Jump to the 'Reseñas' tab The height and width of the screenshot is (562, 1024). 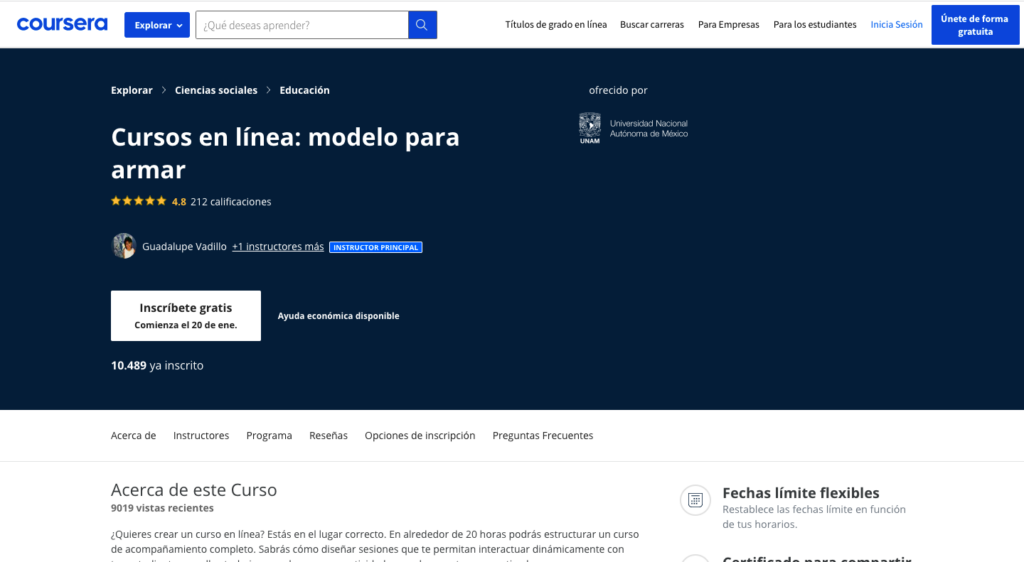click(328, 436)
